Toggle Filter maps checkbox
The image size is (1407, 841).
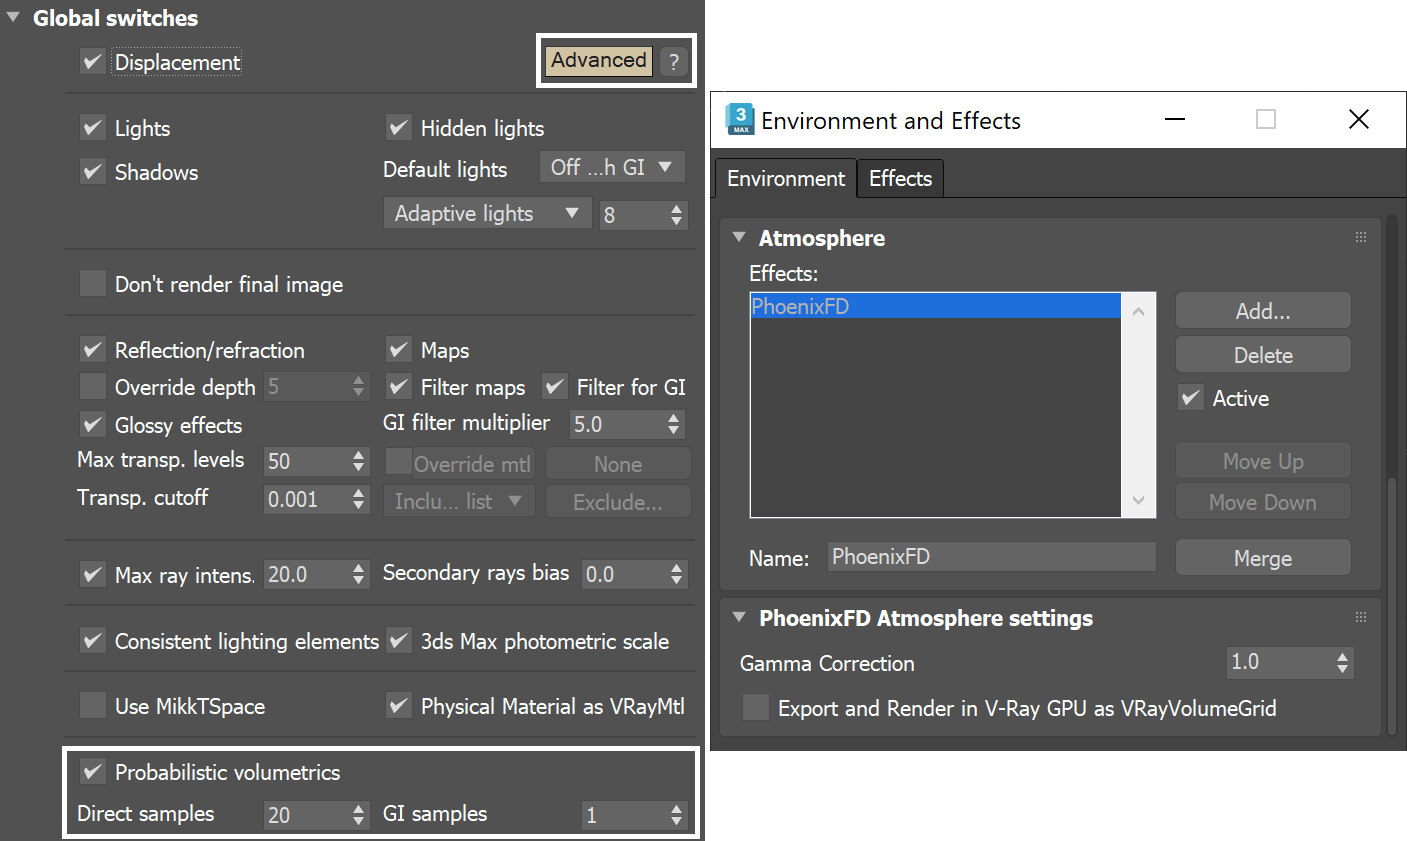coord(399,387)
